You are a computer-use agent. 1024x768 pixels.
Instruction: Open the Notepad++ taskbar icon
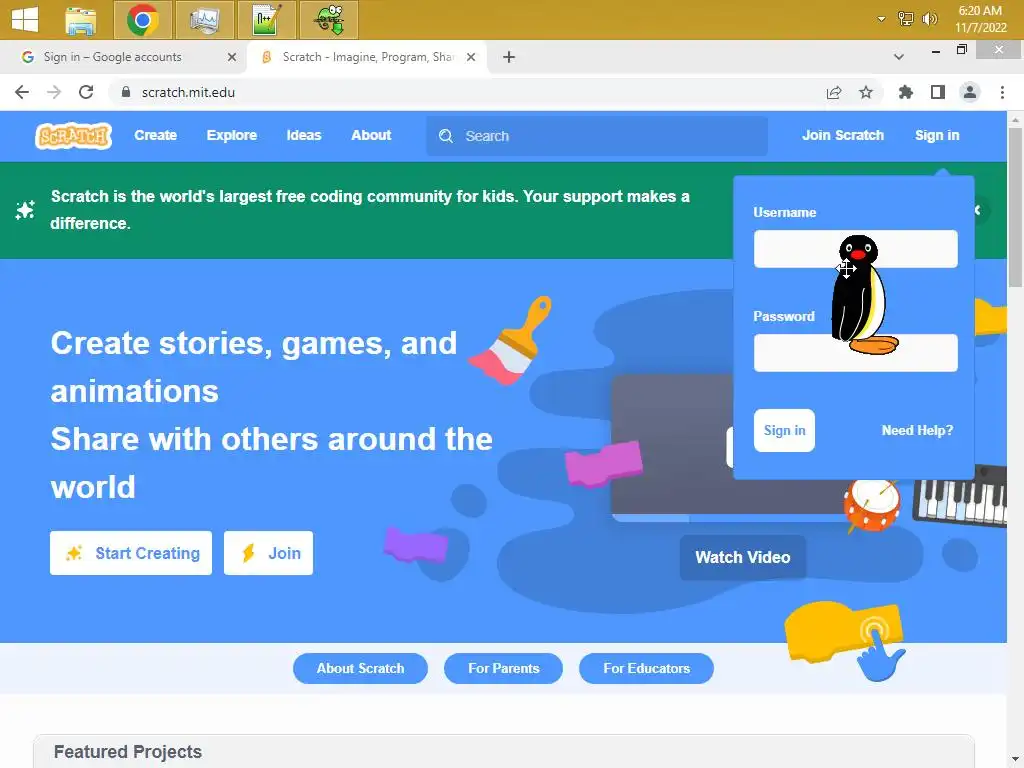pyautogui.click(x=266, y=20)
